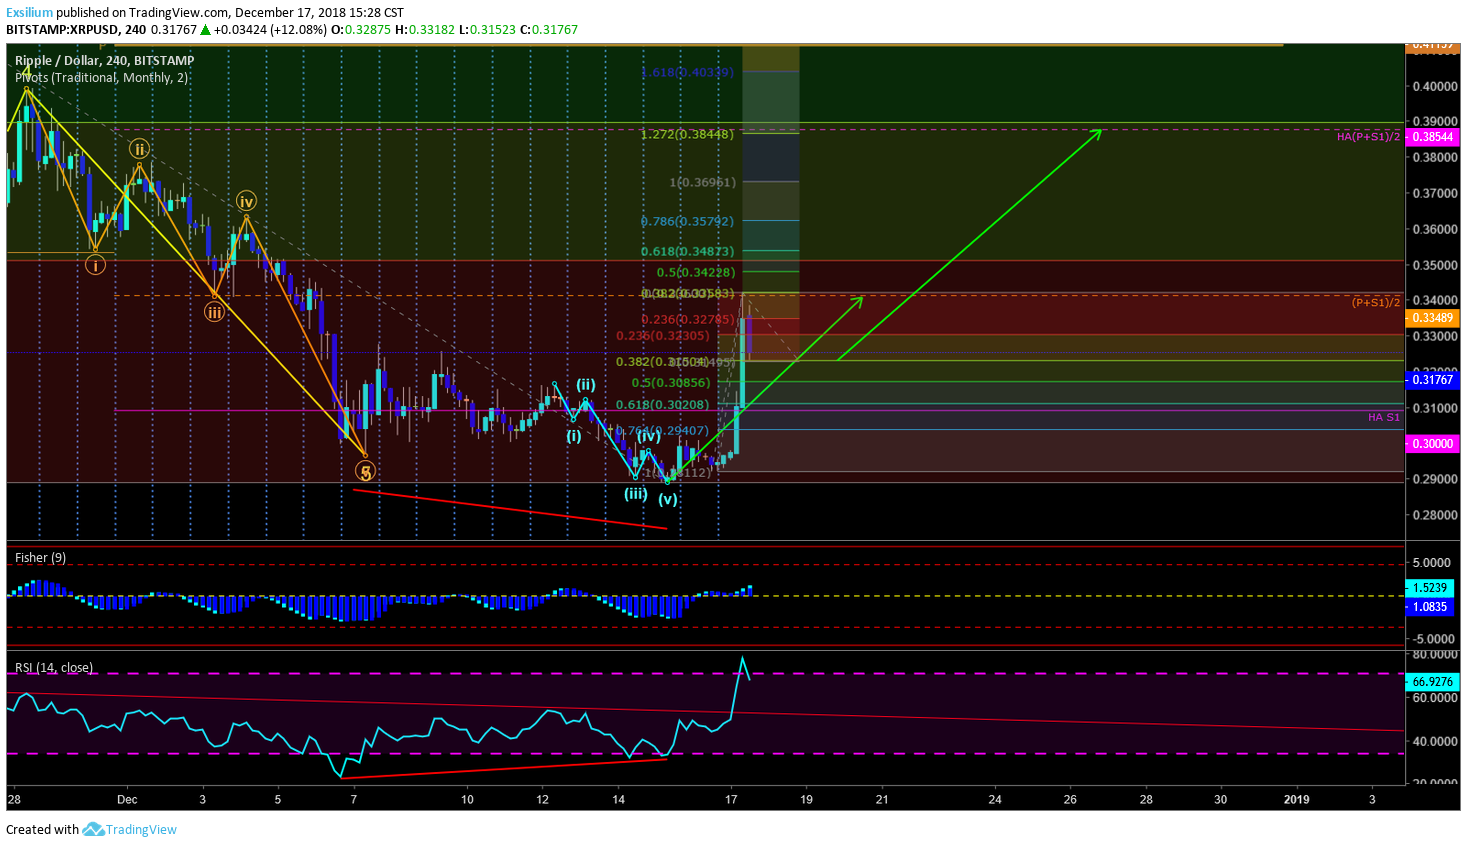Click the 1(0.36961) Fibonacci level label
The height and width of the screenshot is (847, 1467).
[x=703, y=183]
